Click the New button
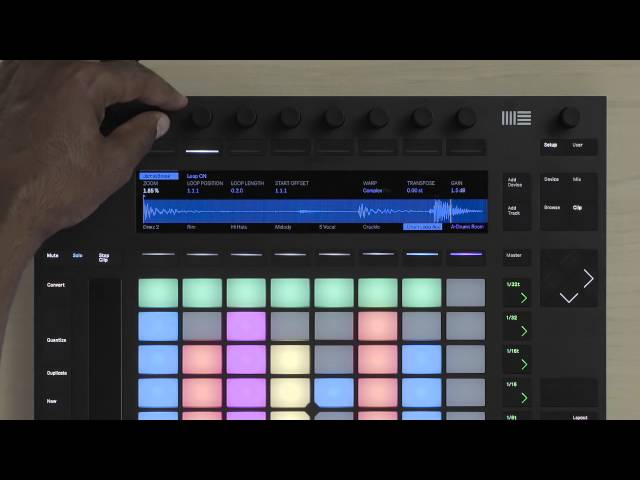 51,401
